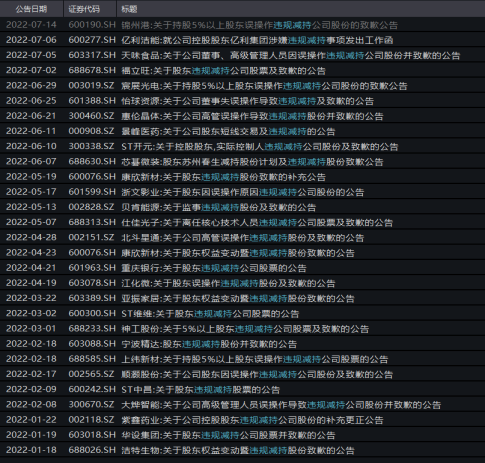Viewport: 485px width, 463px height.
Task: Open the 锦州港 apology announcement title
Action: tap(259, 25)
